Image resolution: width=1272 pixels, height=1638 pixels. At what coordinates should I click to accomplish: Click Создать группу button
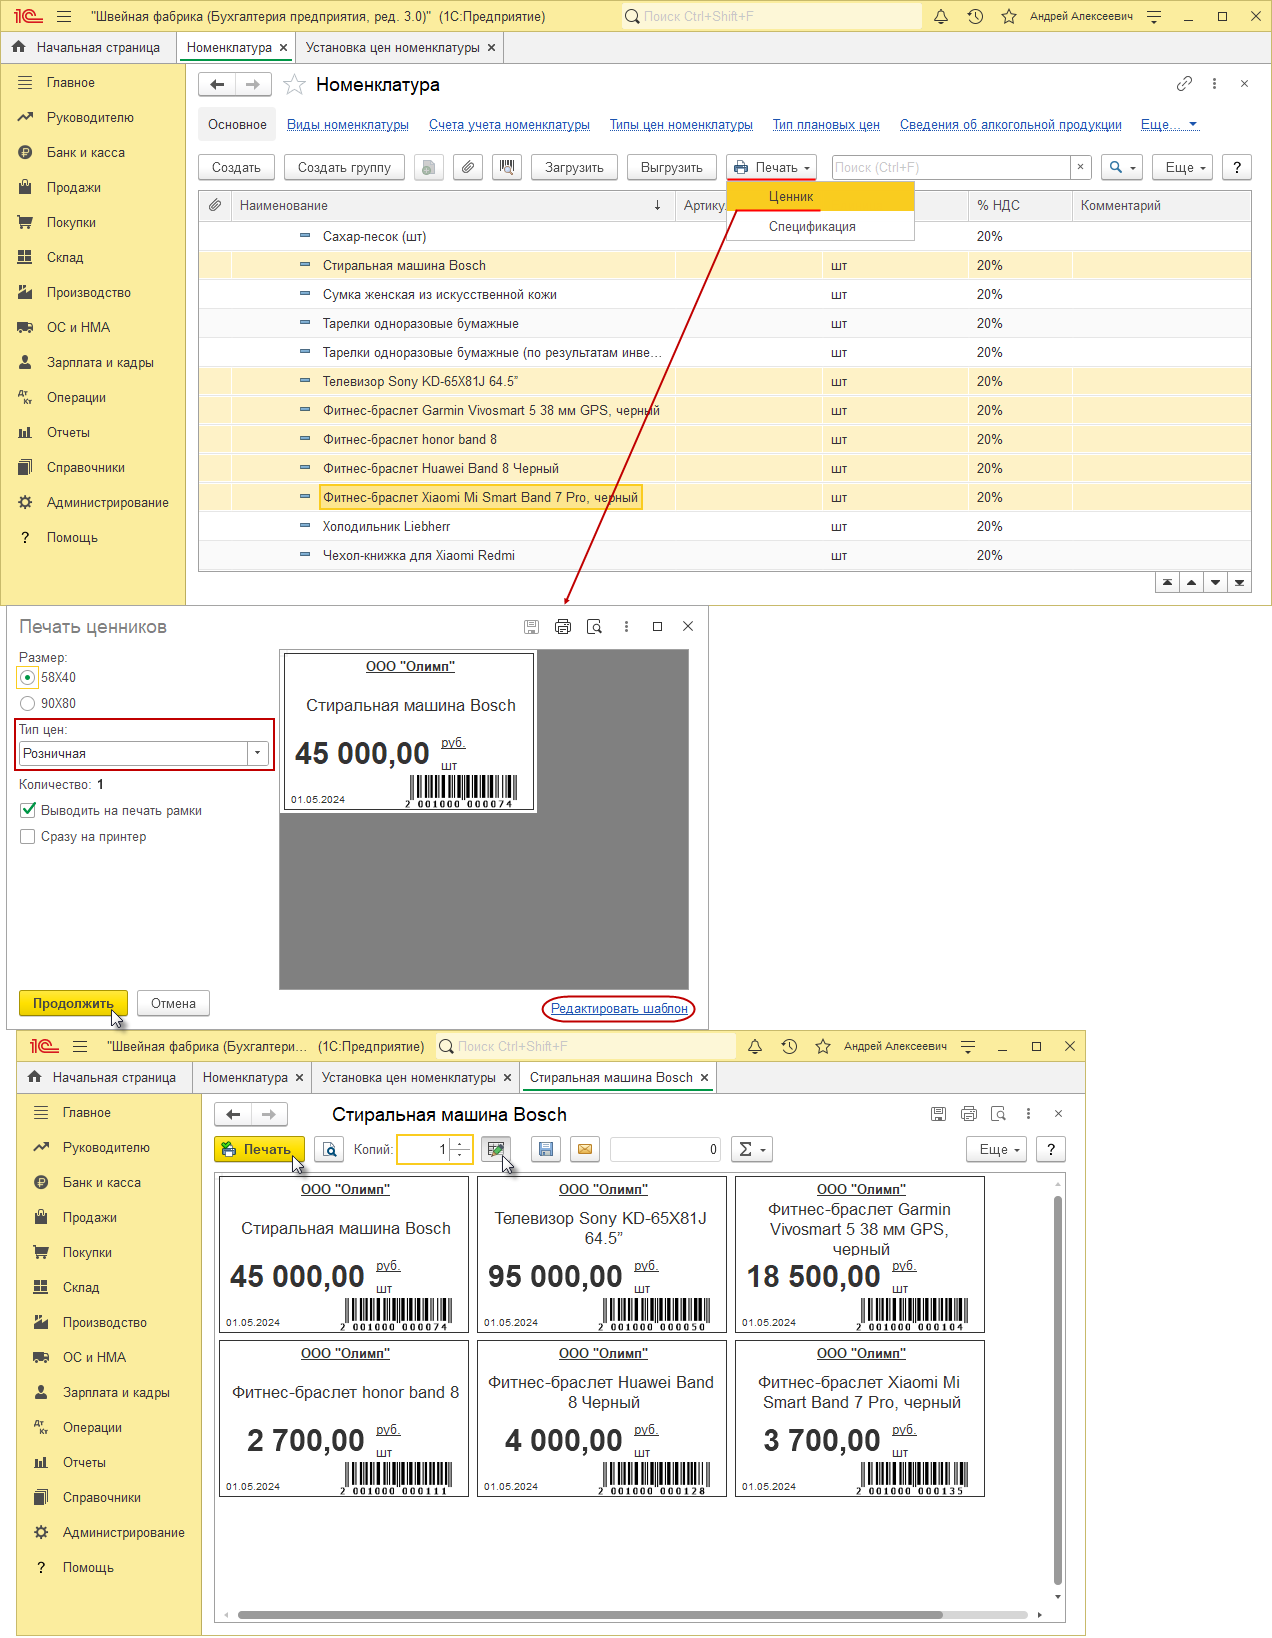344,167
